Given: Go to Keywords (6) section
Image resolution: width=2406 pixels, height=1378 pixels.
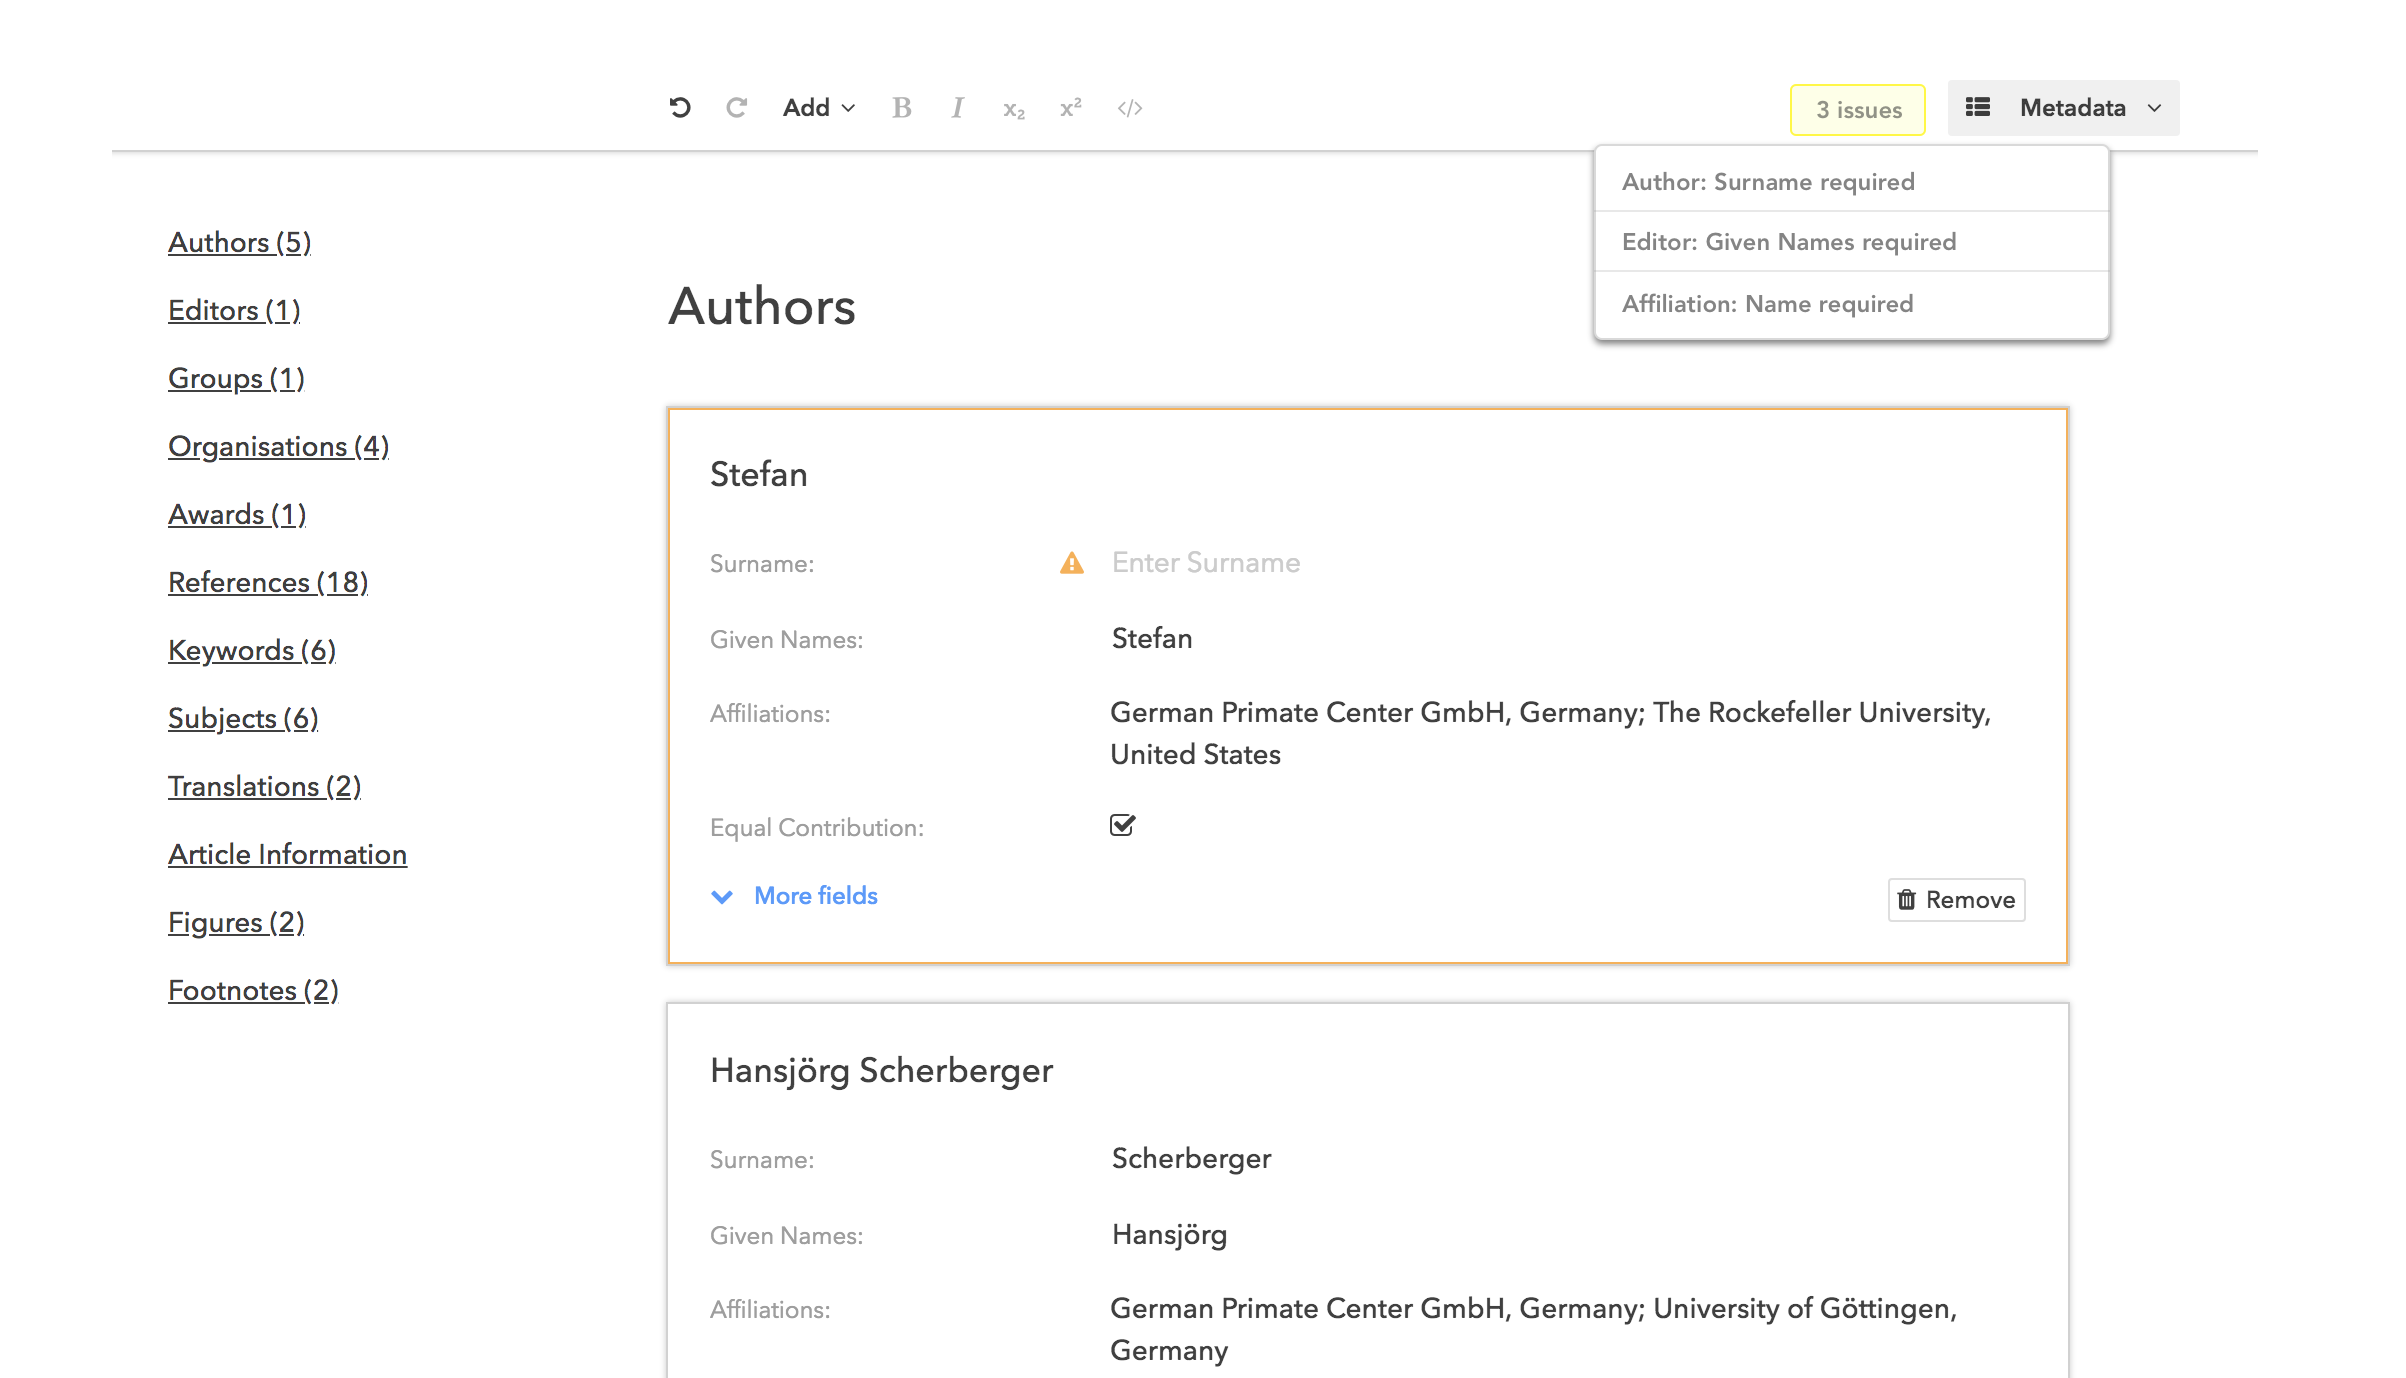Looking at the screenshot, I should point(252,651).
